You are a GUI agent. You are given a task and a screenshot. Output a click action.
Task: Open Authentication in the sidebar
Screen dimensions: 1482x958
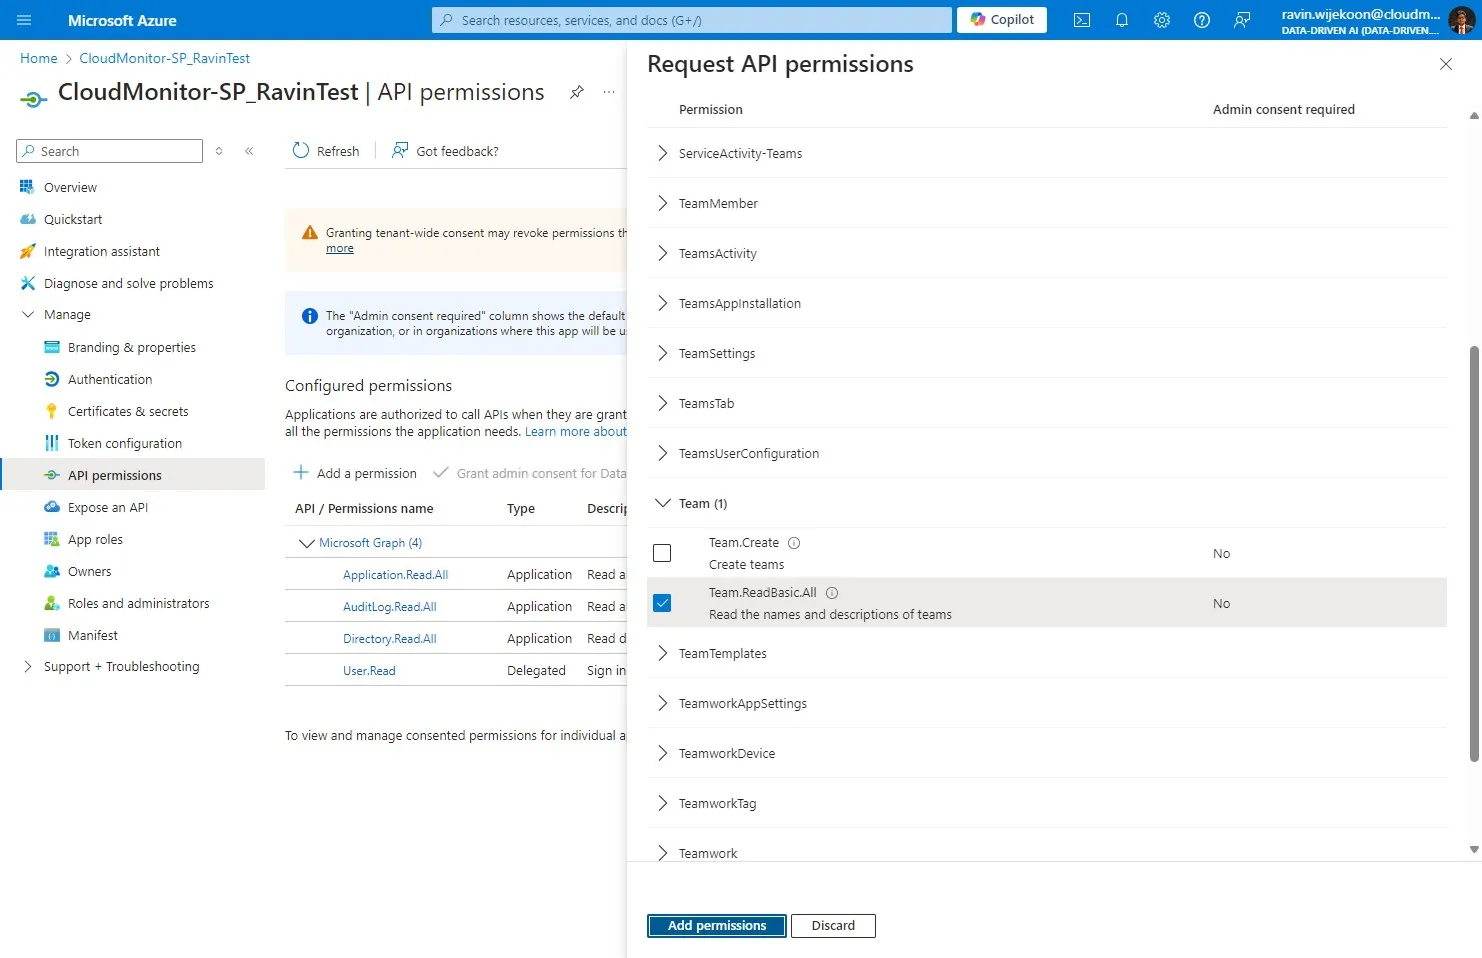pyautogui.click(x=110, y=379)
